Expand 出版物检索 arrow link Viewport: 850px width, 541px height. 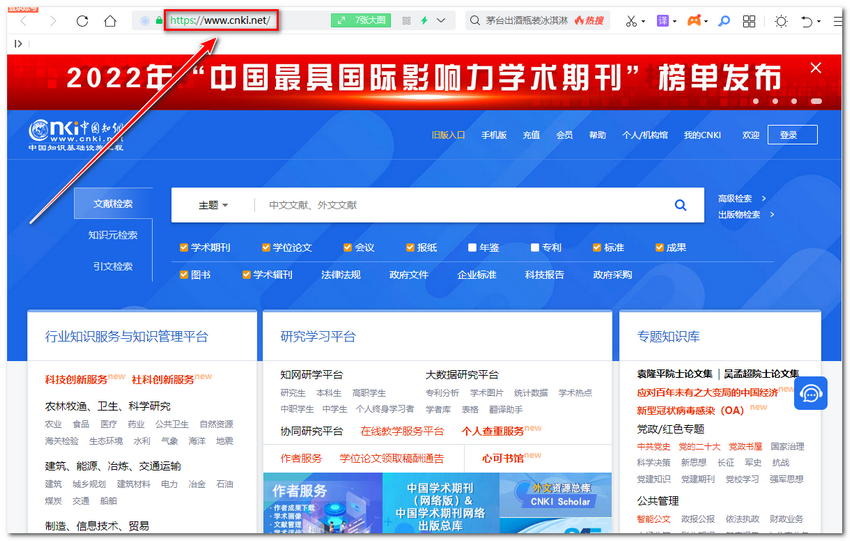(x=746, y=215)
